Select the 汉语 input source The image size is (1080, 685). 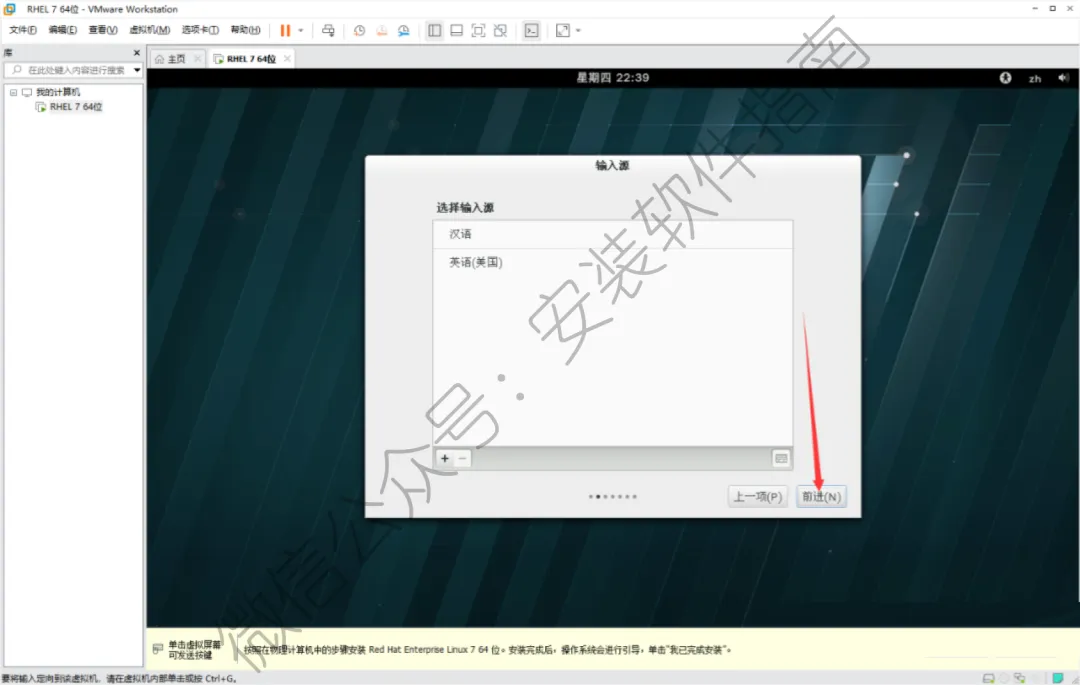[613, 234]
